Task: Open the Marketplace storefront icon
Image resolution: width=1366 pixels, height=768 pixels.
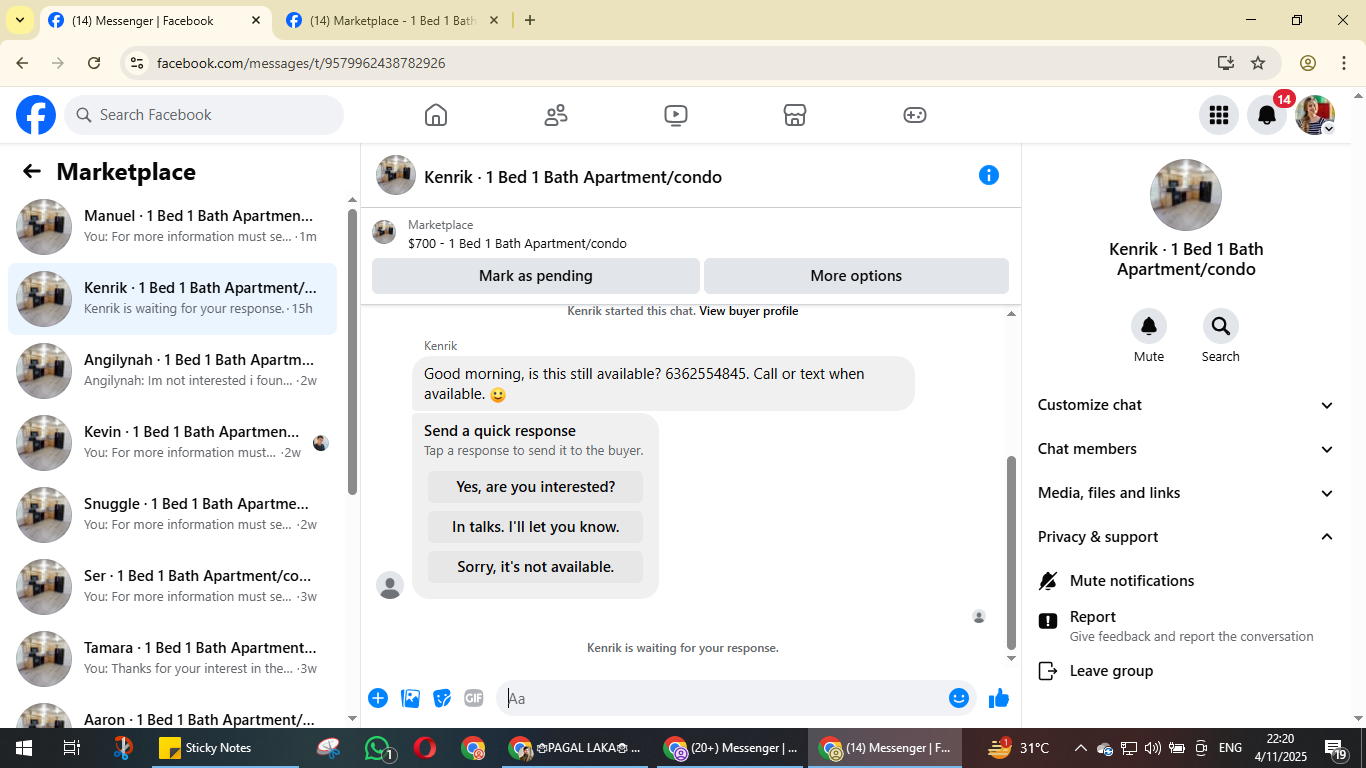Action: 795,115
